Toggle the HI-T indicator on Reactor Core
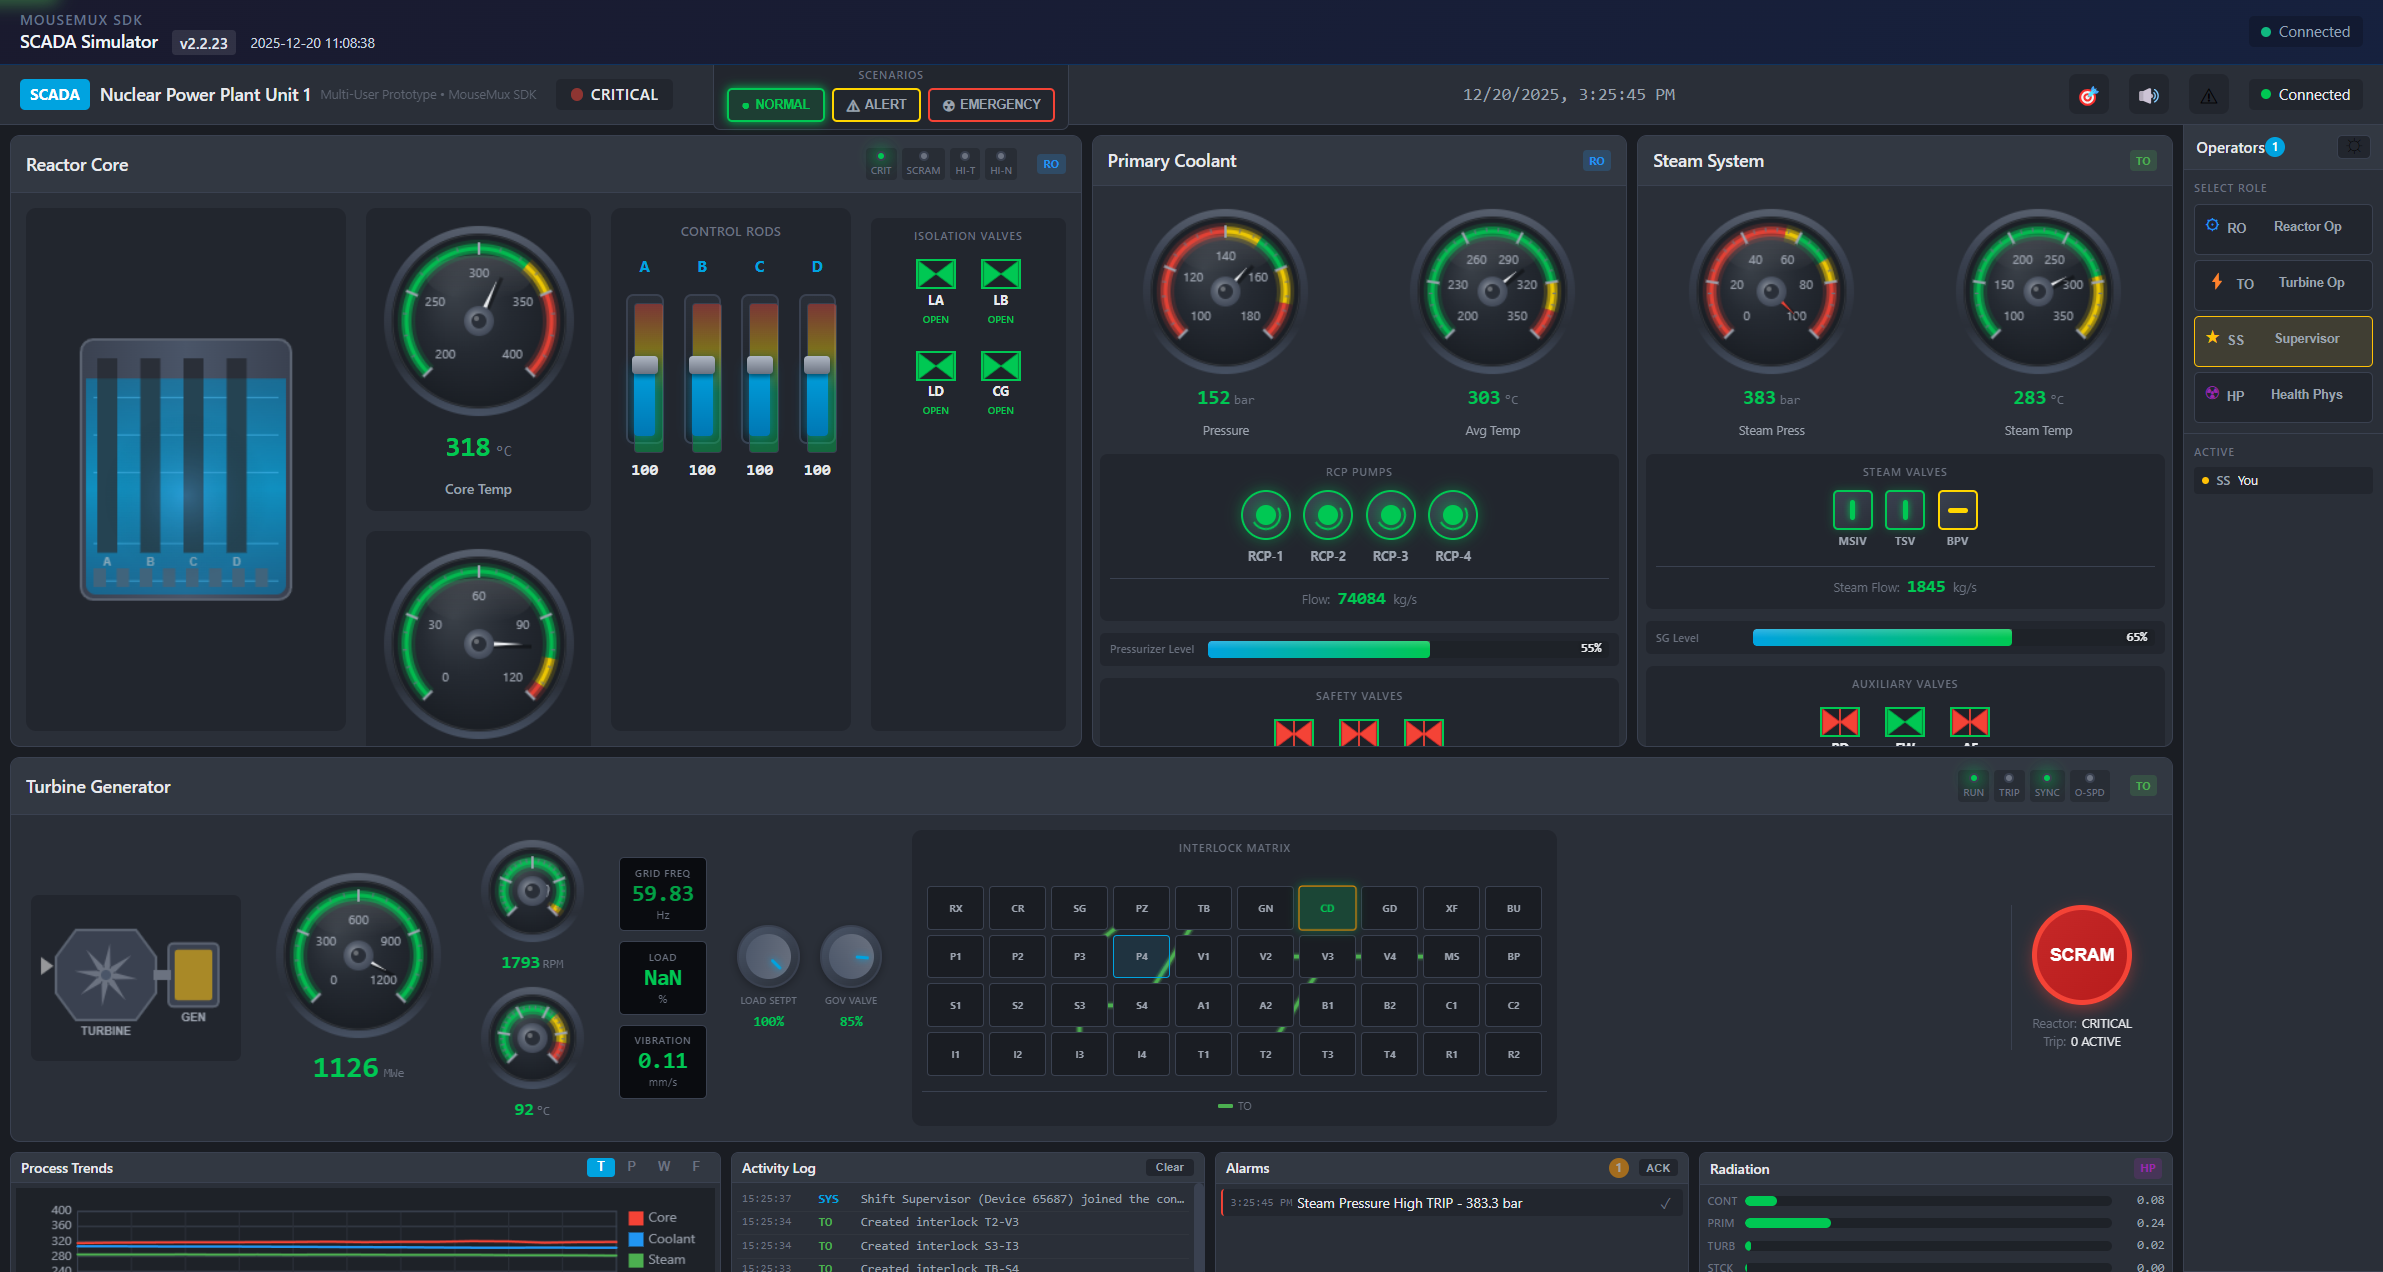The width and height of the screenshot is (2383, 1272). tap(964, 161)
